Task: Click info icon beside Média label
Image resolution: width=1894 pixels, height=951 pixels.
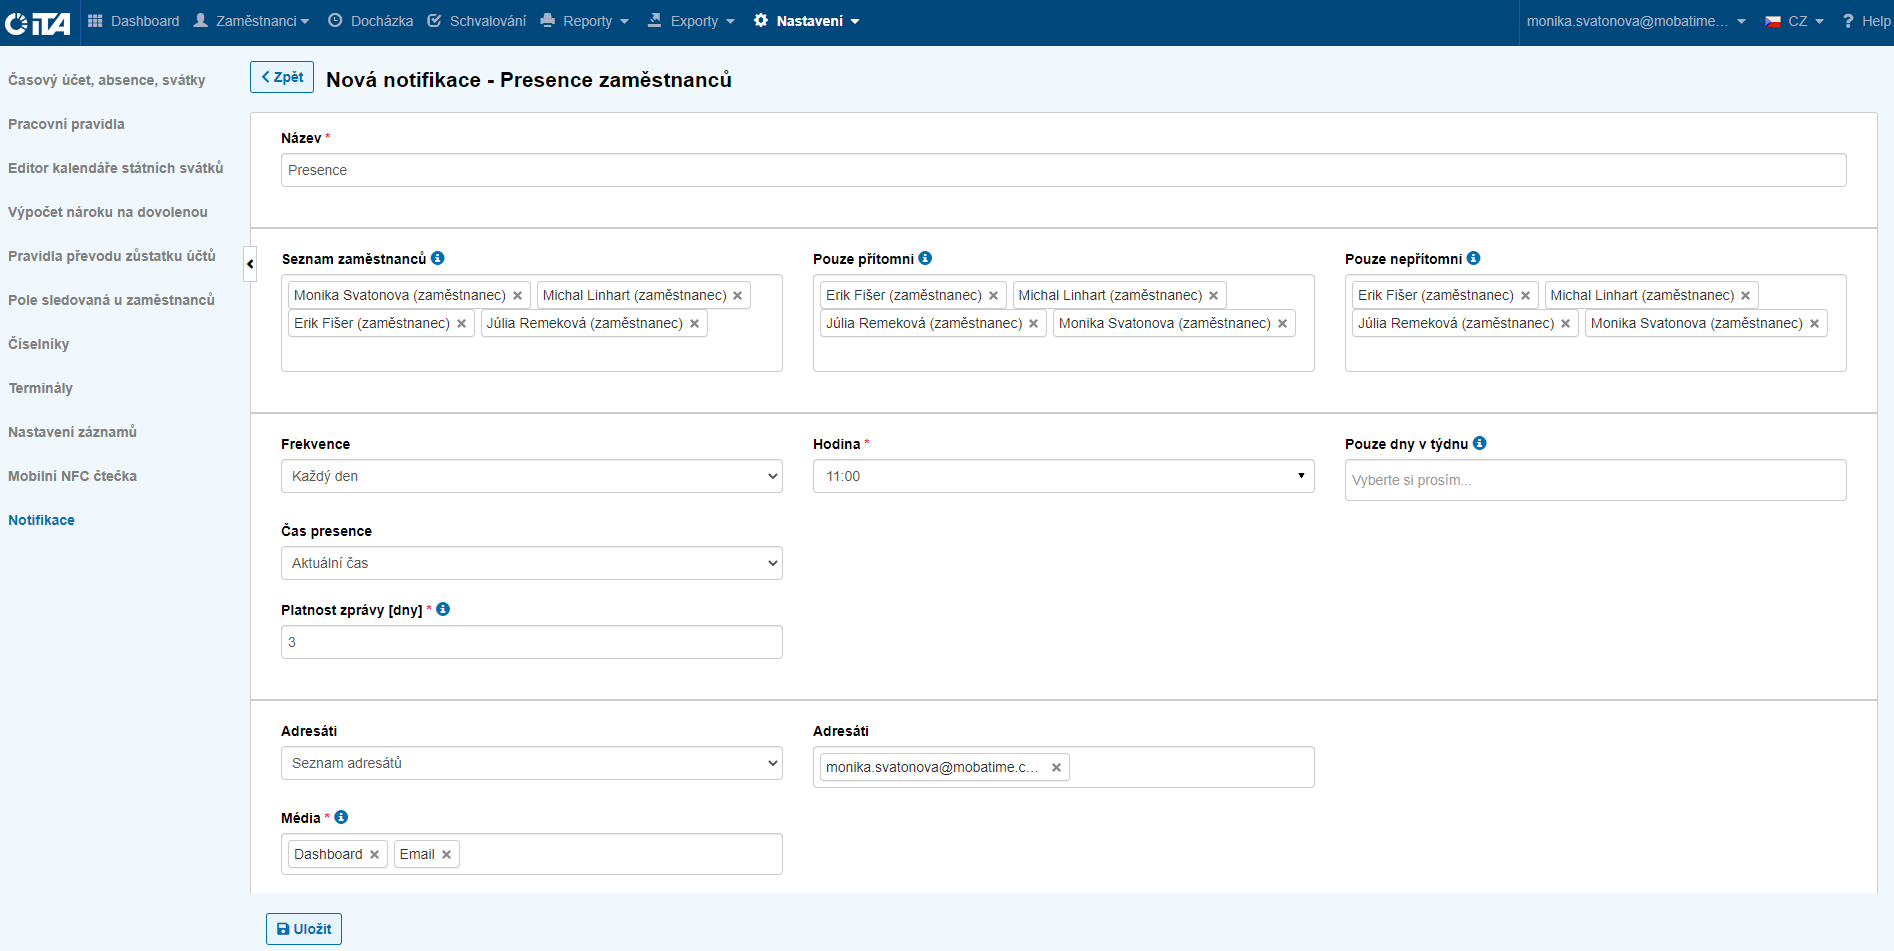Action: coord(341,817)
